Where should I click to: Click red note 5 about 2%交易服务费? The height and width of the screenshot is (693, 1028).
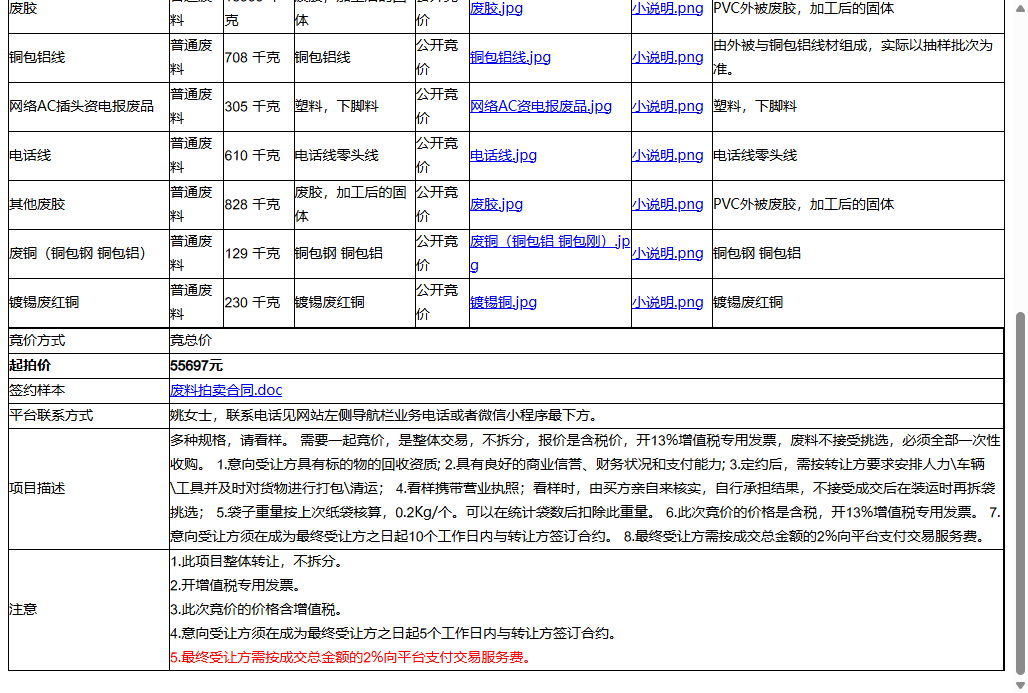point(350,657)
